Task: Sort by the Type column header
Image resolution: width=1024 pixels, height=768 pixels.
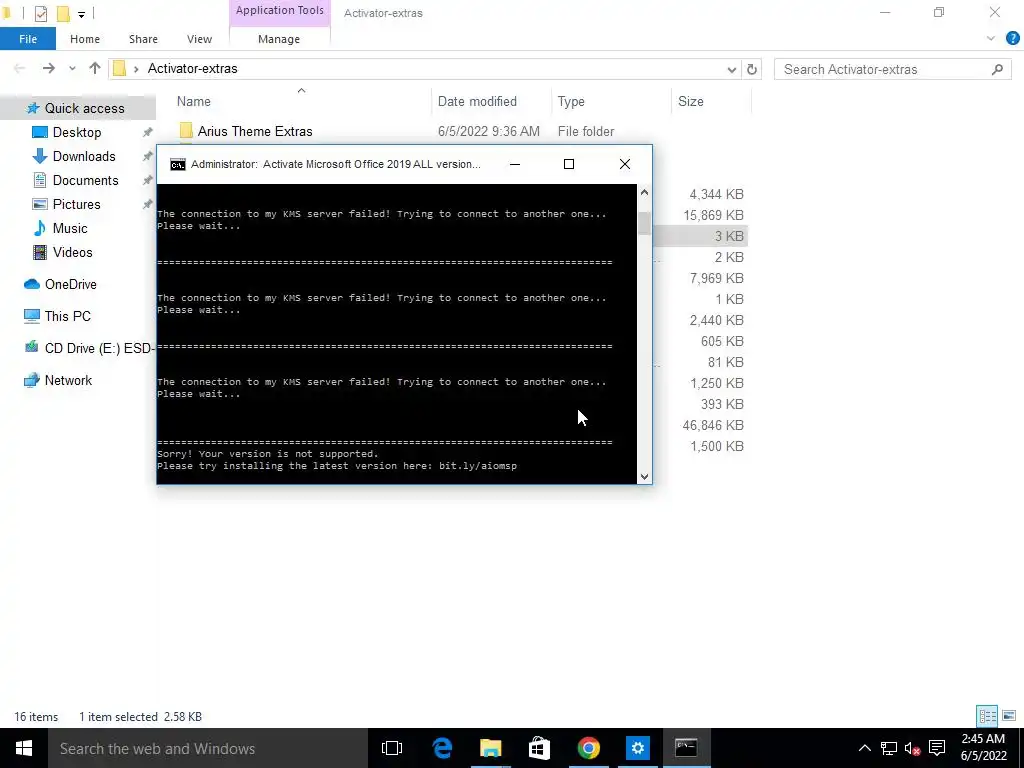Action: (x=571, y=102)
